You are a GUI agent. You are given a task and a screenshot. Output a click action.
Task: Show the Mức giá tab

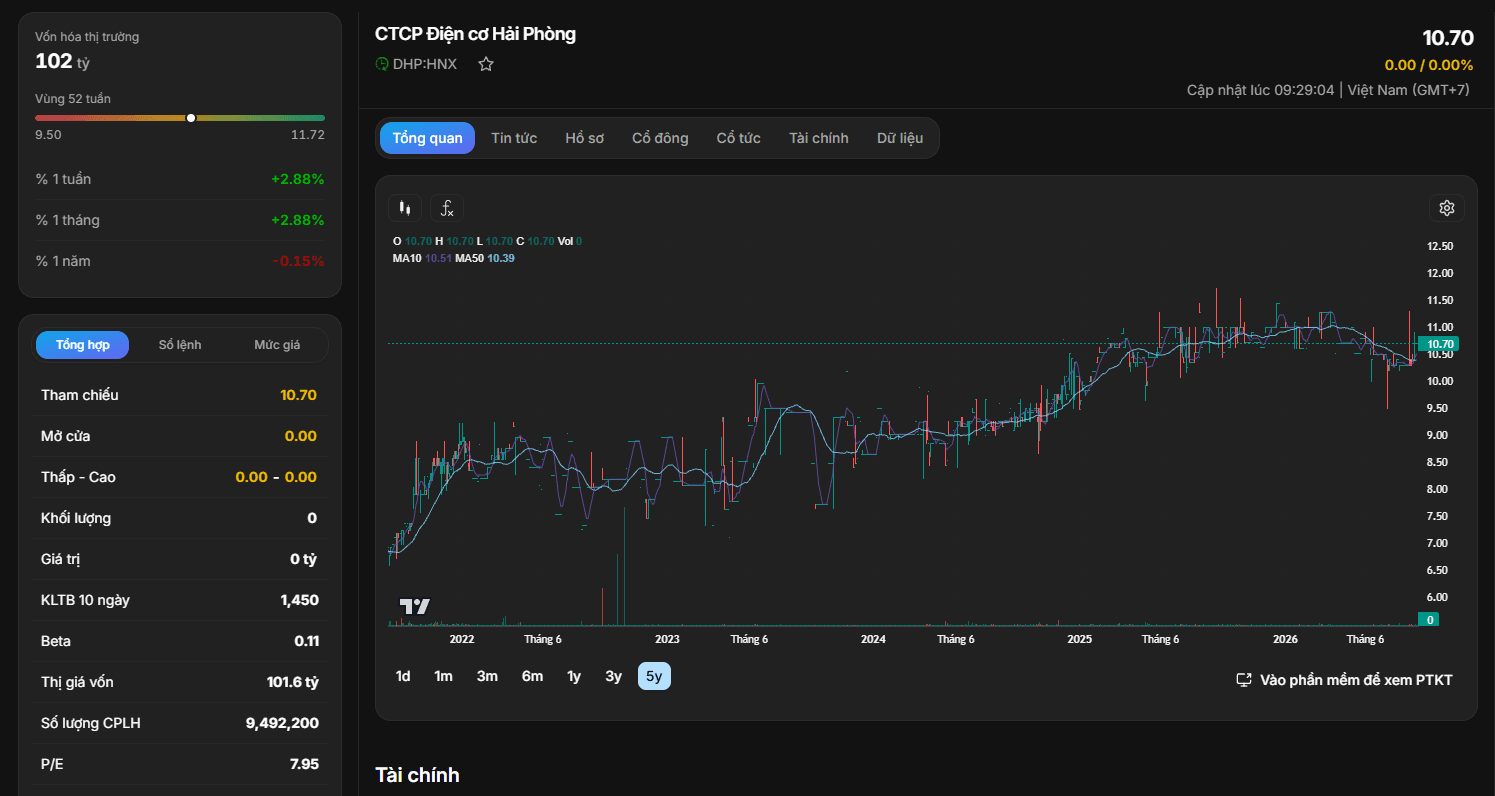point(277,345)
